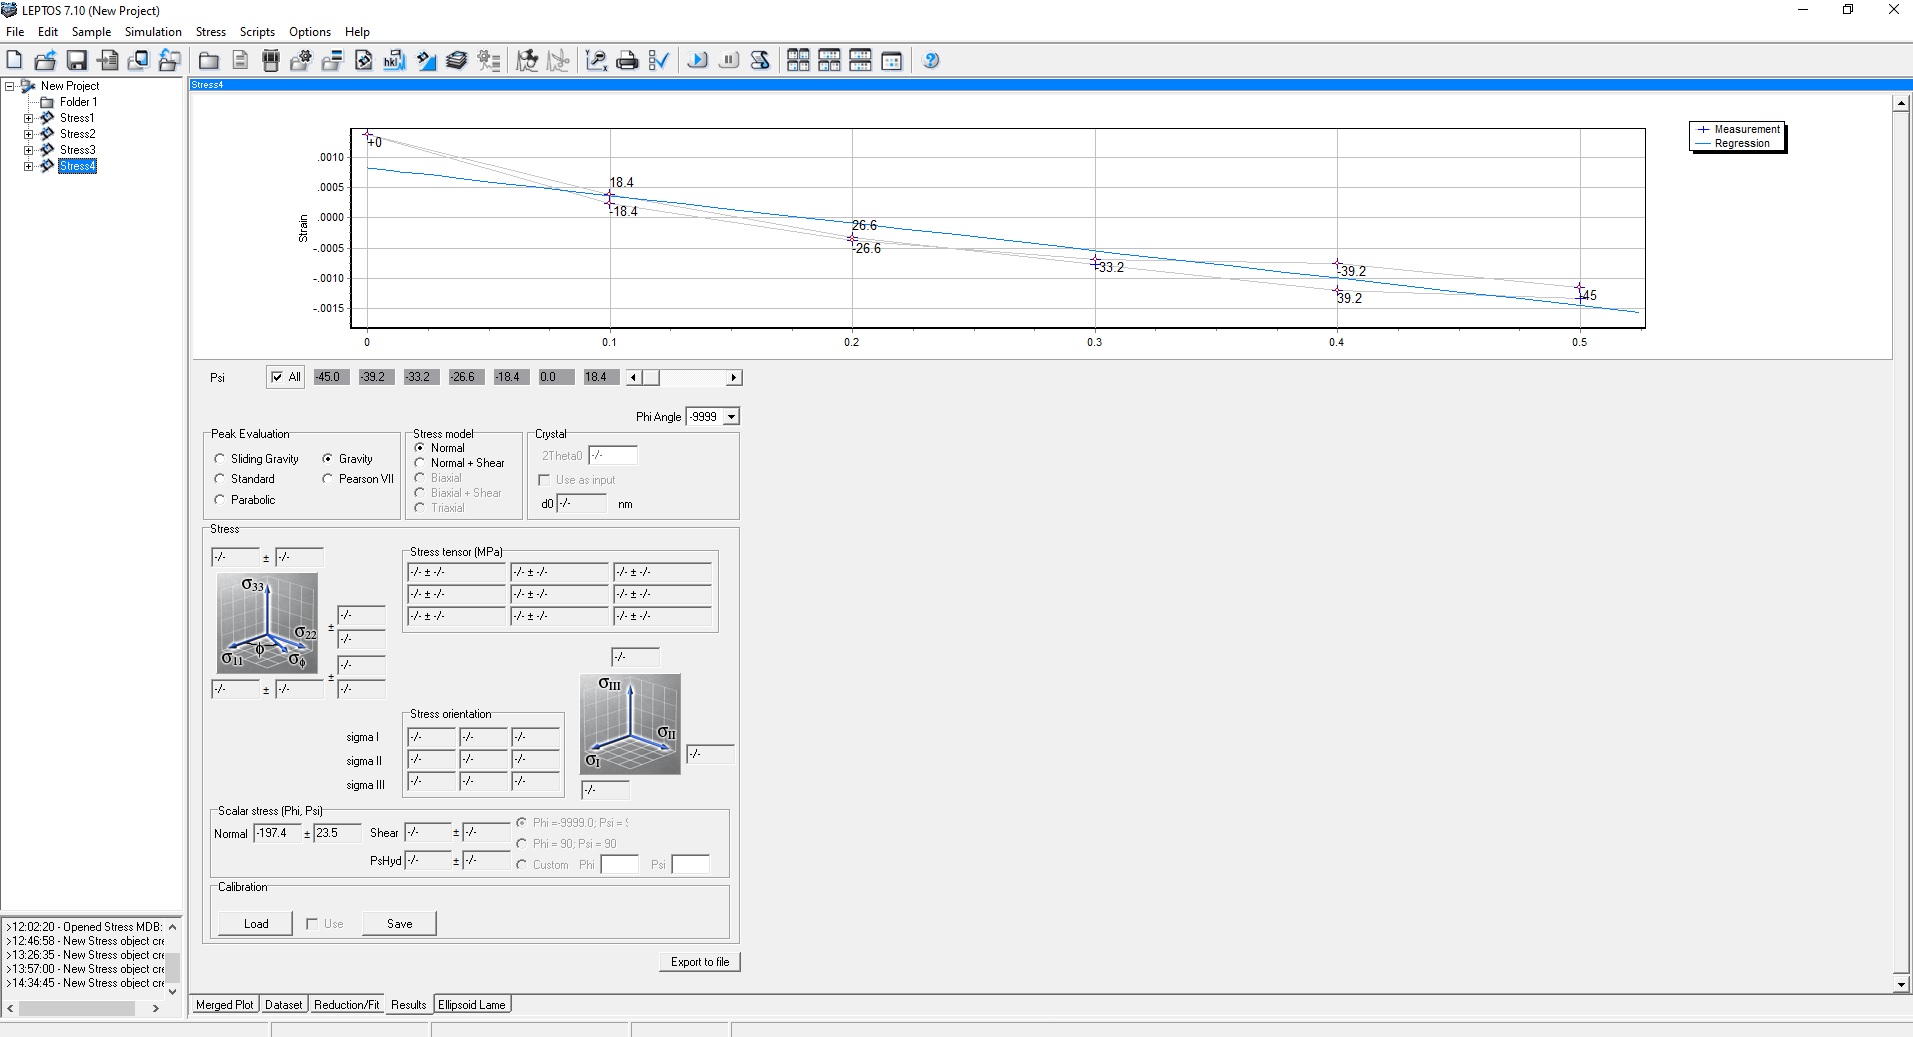Open the Simulation menu
Image resolution: width=1913 pixels, height=1037 pixels.
(x=153, y=32)
